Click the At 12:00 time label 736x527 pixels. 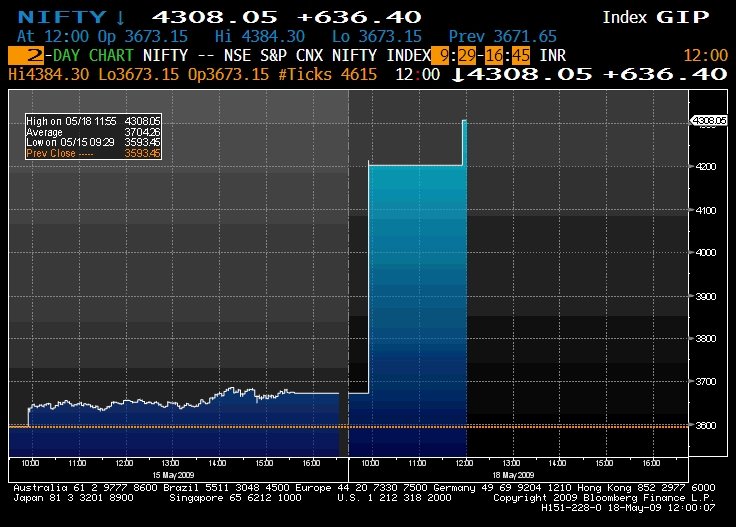click(x=53, y=36)
